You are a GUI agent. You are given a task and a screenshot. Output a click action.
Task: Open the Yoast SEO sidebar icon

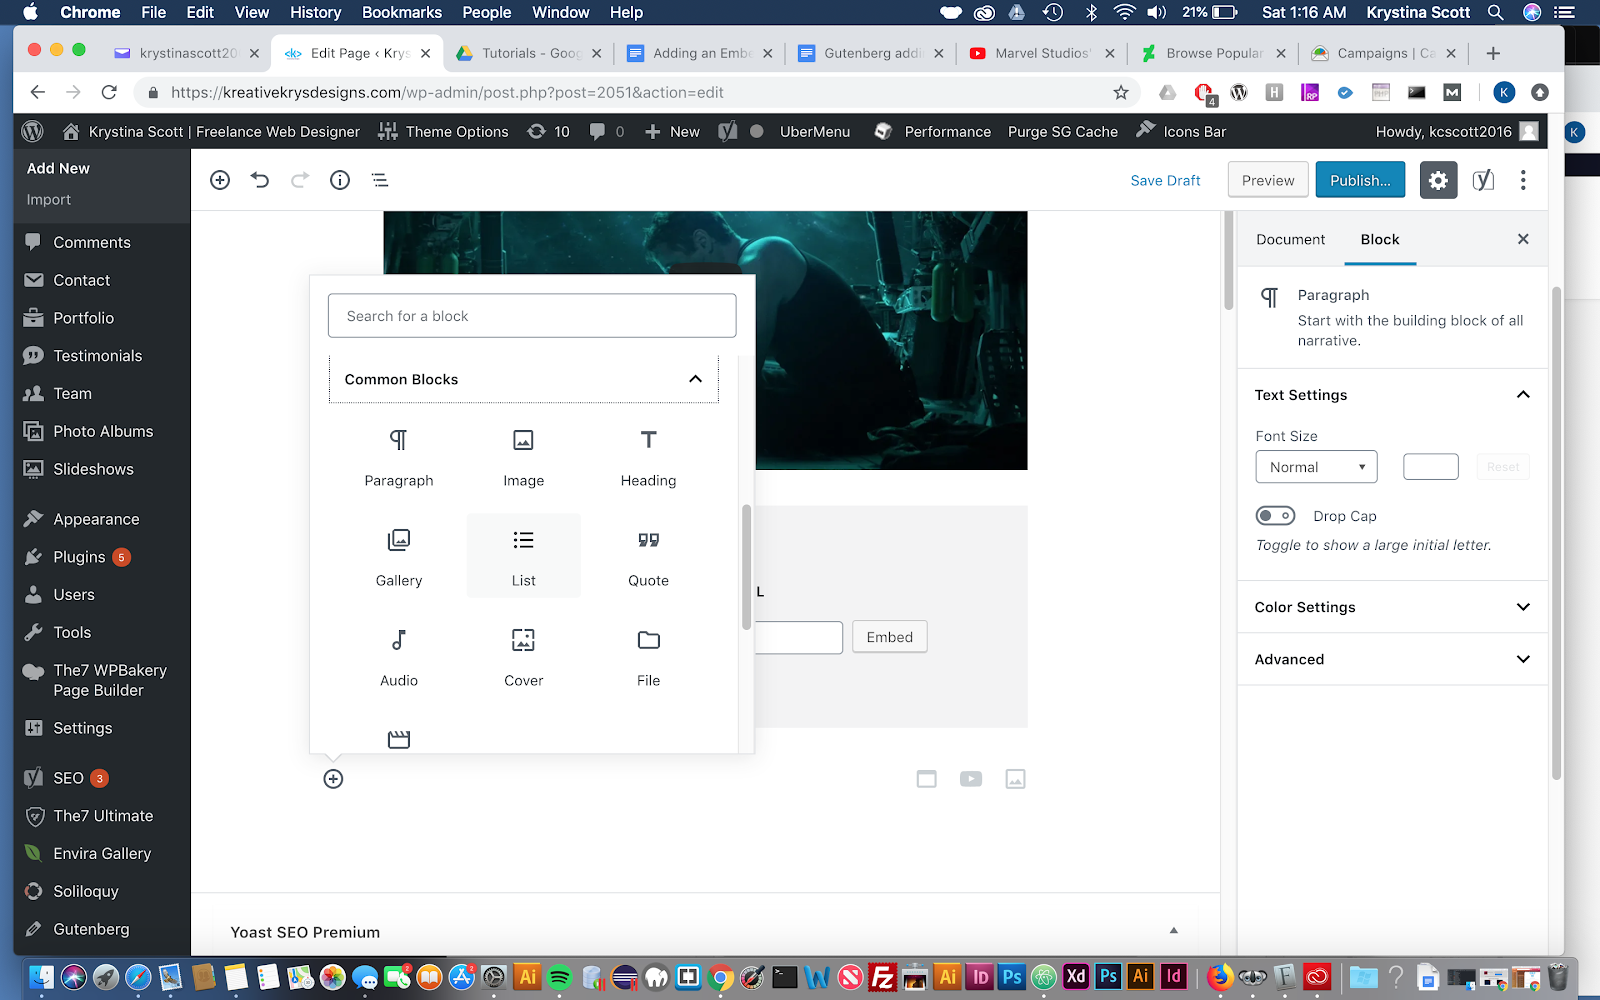(1483, 180)
